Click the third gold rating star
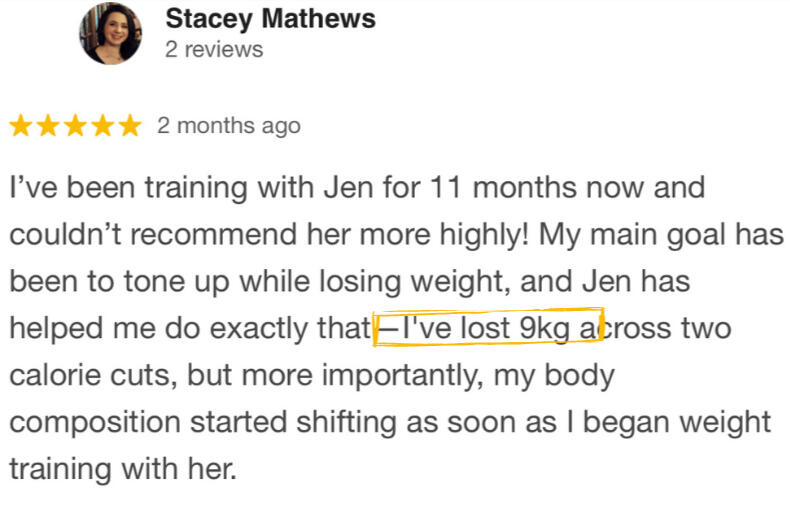 [75, 127]
